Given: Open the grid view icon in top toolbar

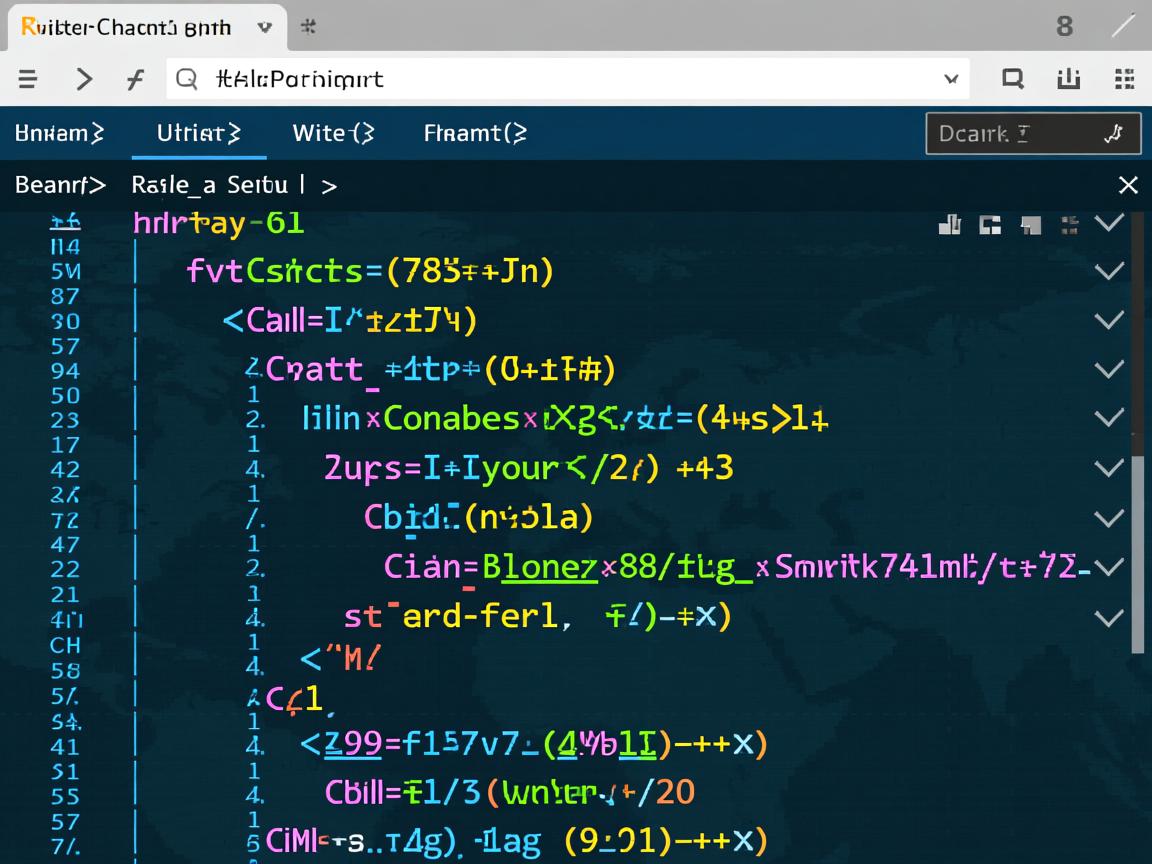Looking at the screenshot, I should (x=1124, y=79).
